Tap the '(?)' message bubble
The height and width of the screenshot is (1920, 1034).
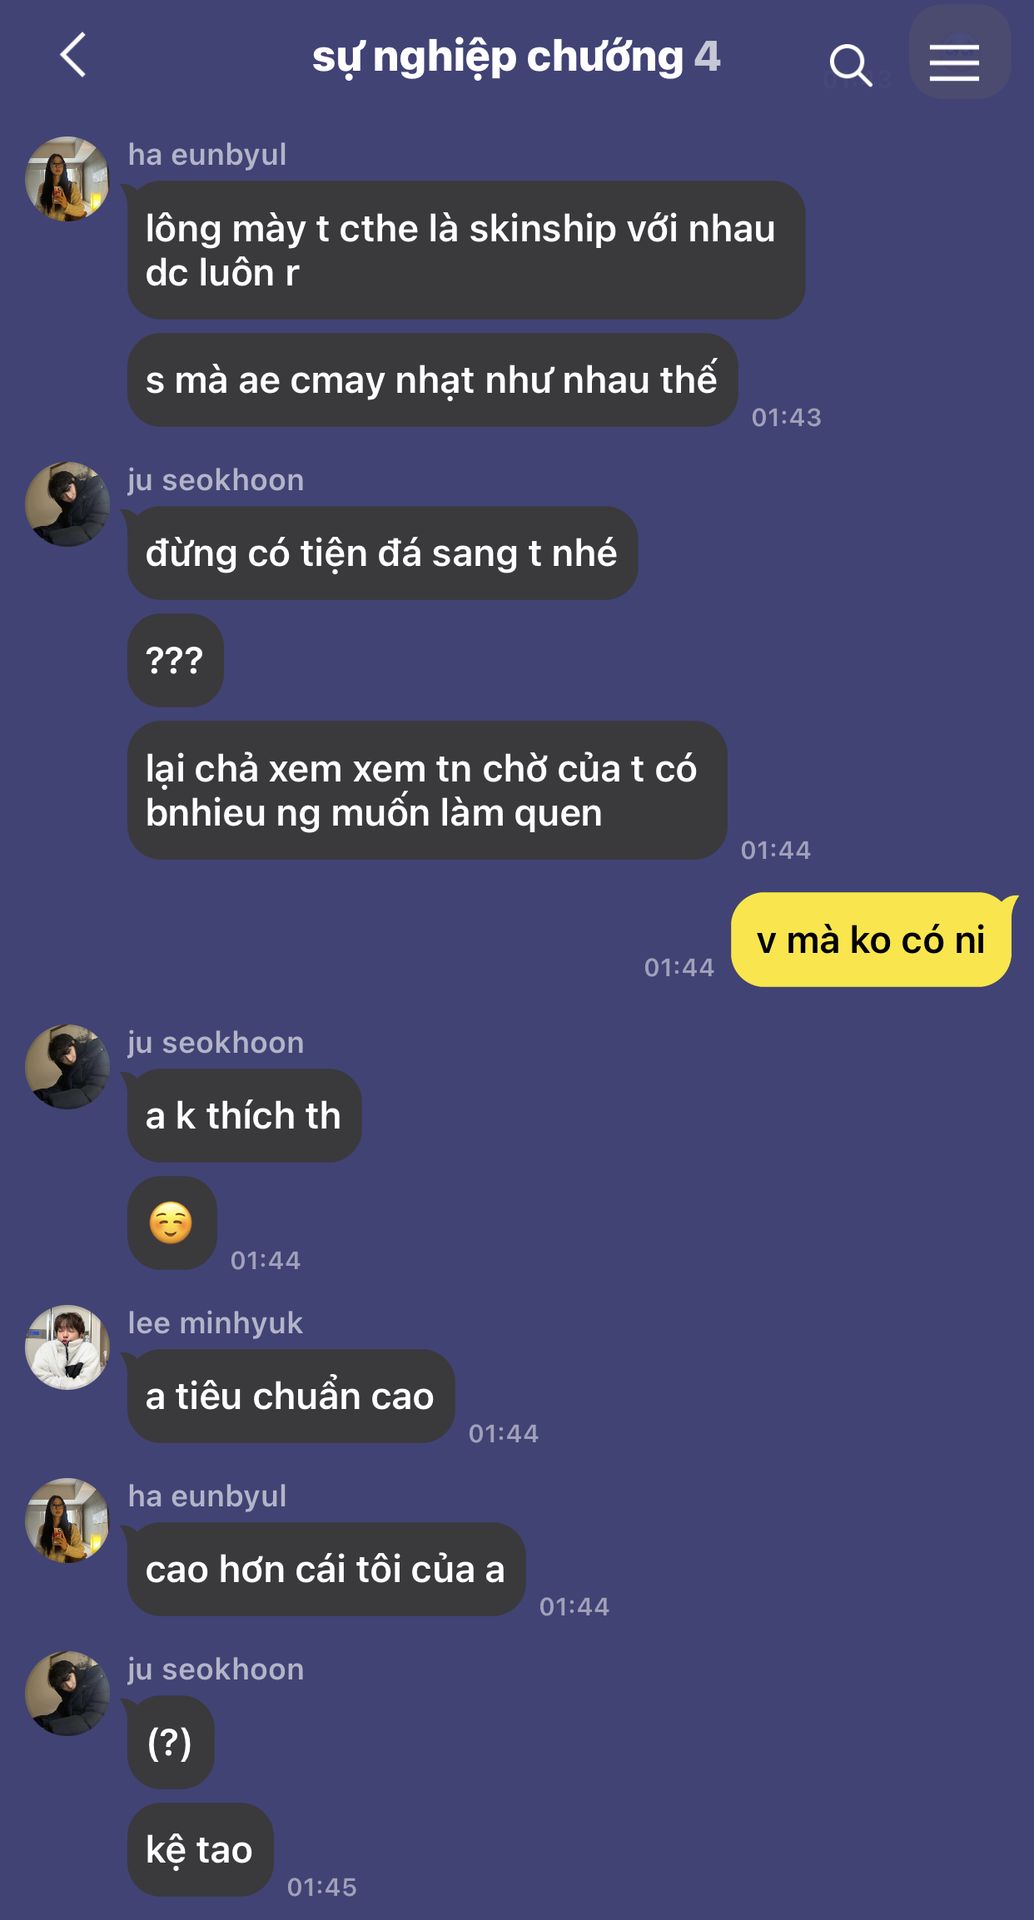[170, 1743]
